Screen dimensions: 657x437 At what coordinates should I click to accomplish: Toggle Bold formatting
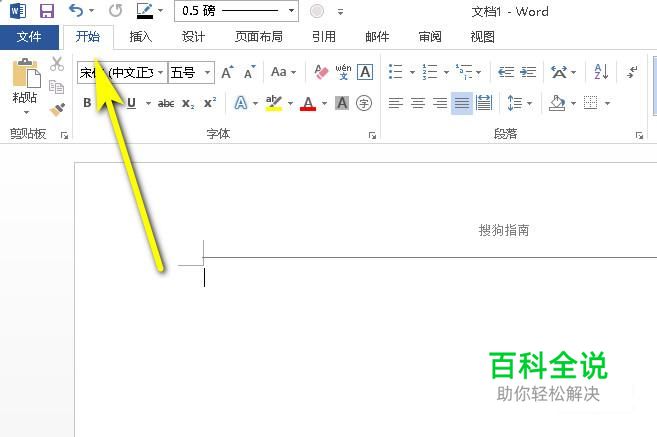[87, 103]
